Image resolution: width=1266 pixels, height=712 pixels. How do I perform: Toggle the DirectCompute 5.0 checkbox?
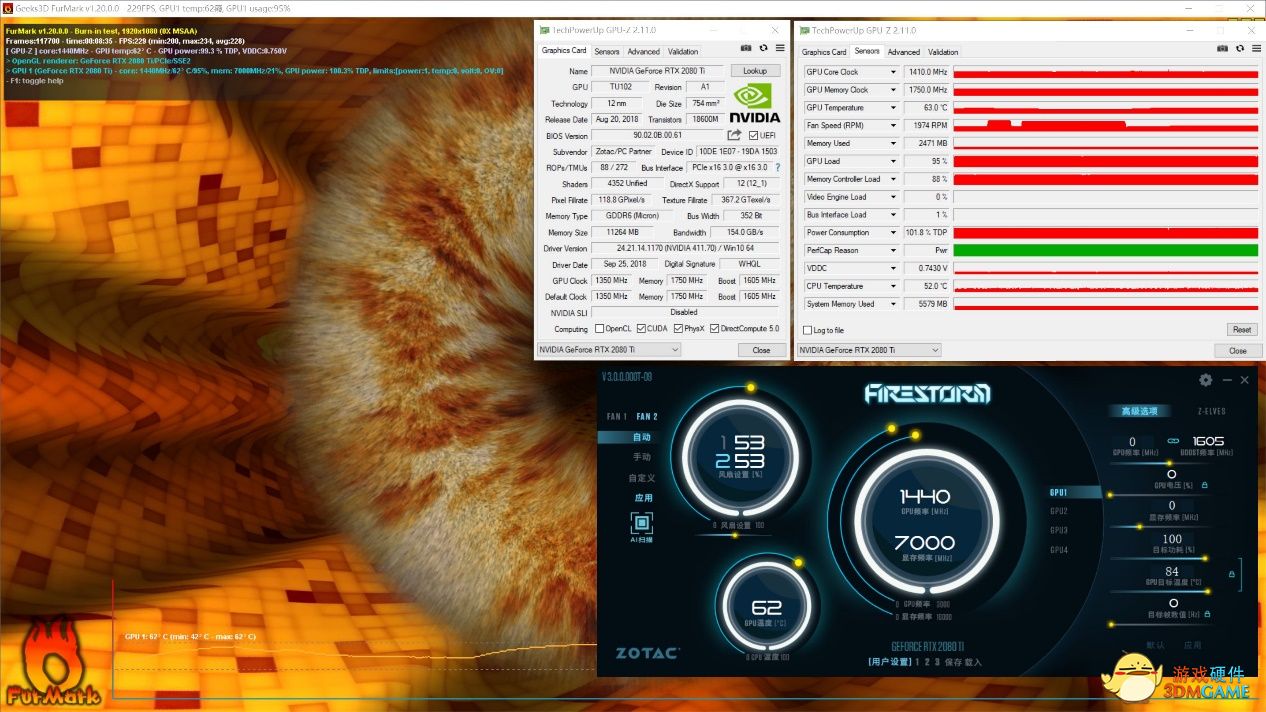pos(715,329)
